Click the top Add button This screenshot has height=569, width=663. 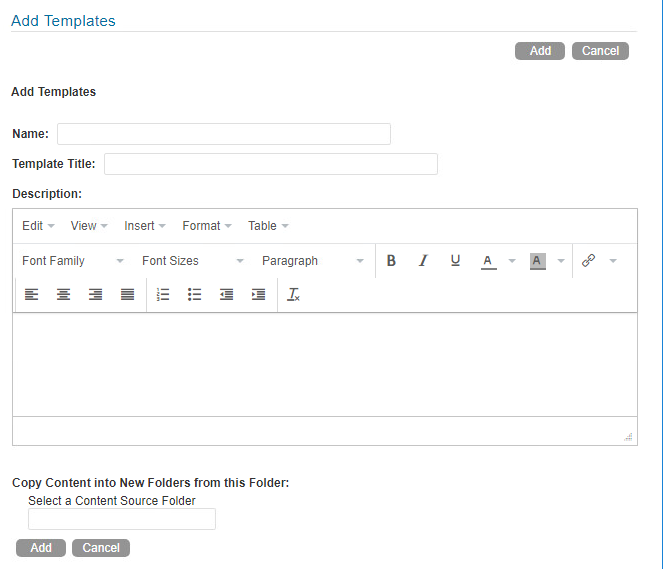tap(540, 51)
